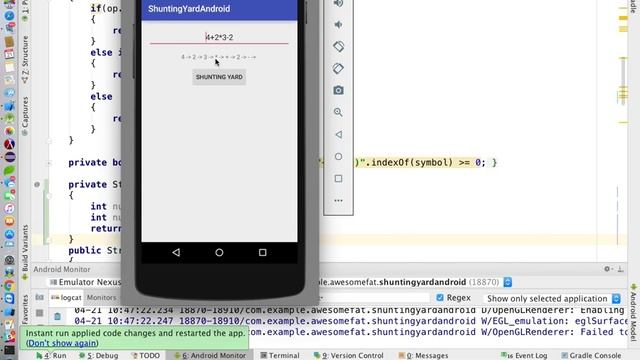Open Chrome from the Dock
The image size is (640, 360).
pyautogui.click(x=9, y=286)
